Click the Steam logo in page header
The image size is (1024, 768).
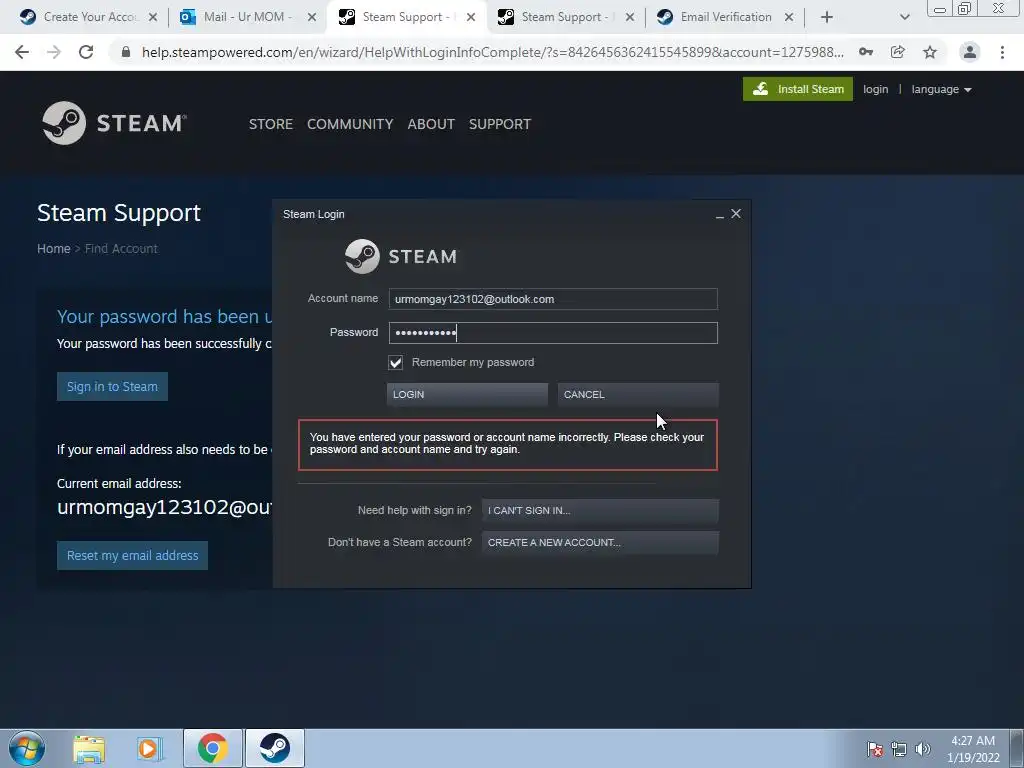pos(114,123)
